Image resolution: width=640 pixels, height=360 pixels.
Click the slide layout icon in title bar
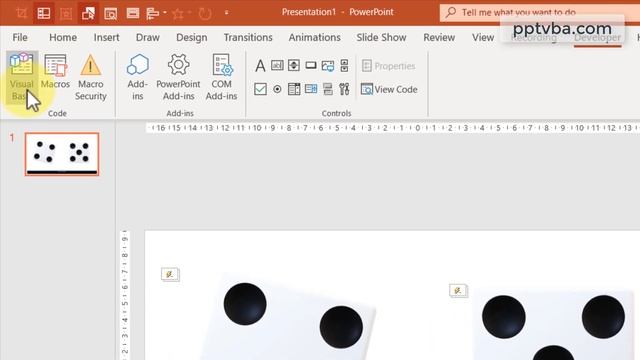tap(44, 13)
